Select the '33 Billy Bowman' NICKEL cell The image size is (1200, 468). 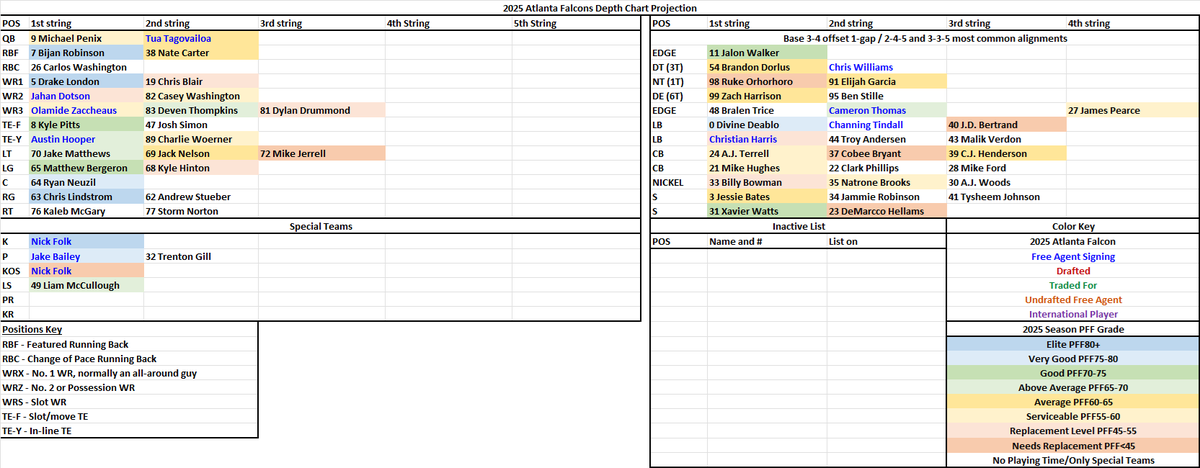[x=766, y=183]
